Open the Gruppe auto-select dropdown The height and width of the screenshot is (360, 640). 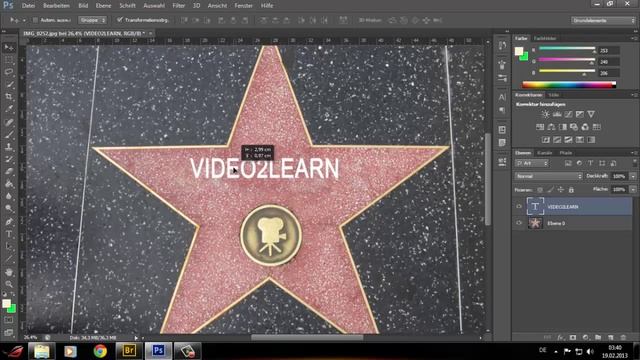tap(93, 20)
